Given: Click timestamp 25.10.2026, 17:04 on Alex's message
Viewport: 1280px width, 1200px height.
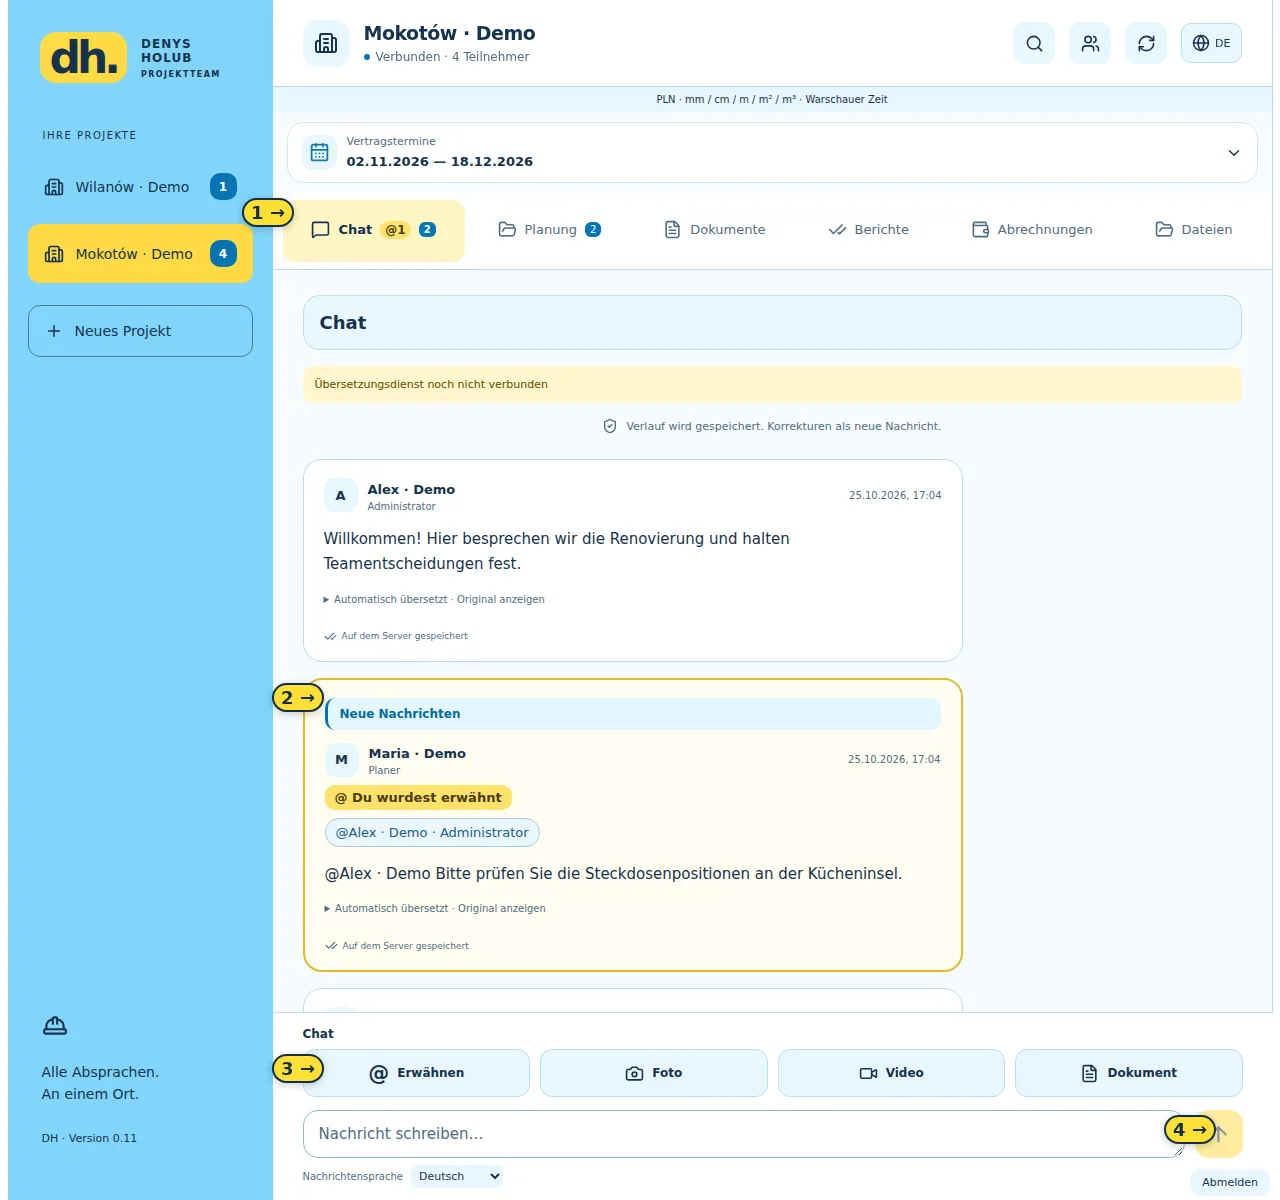Looking at the screenshot, I should [895, 495].
